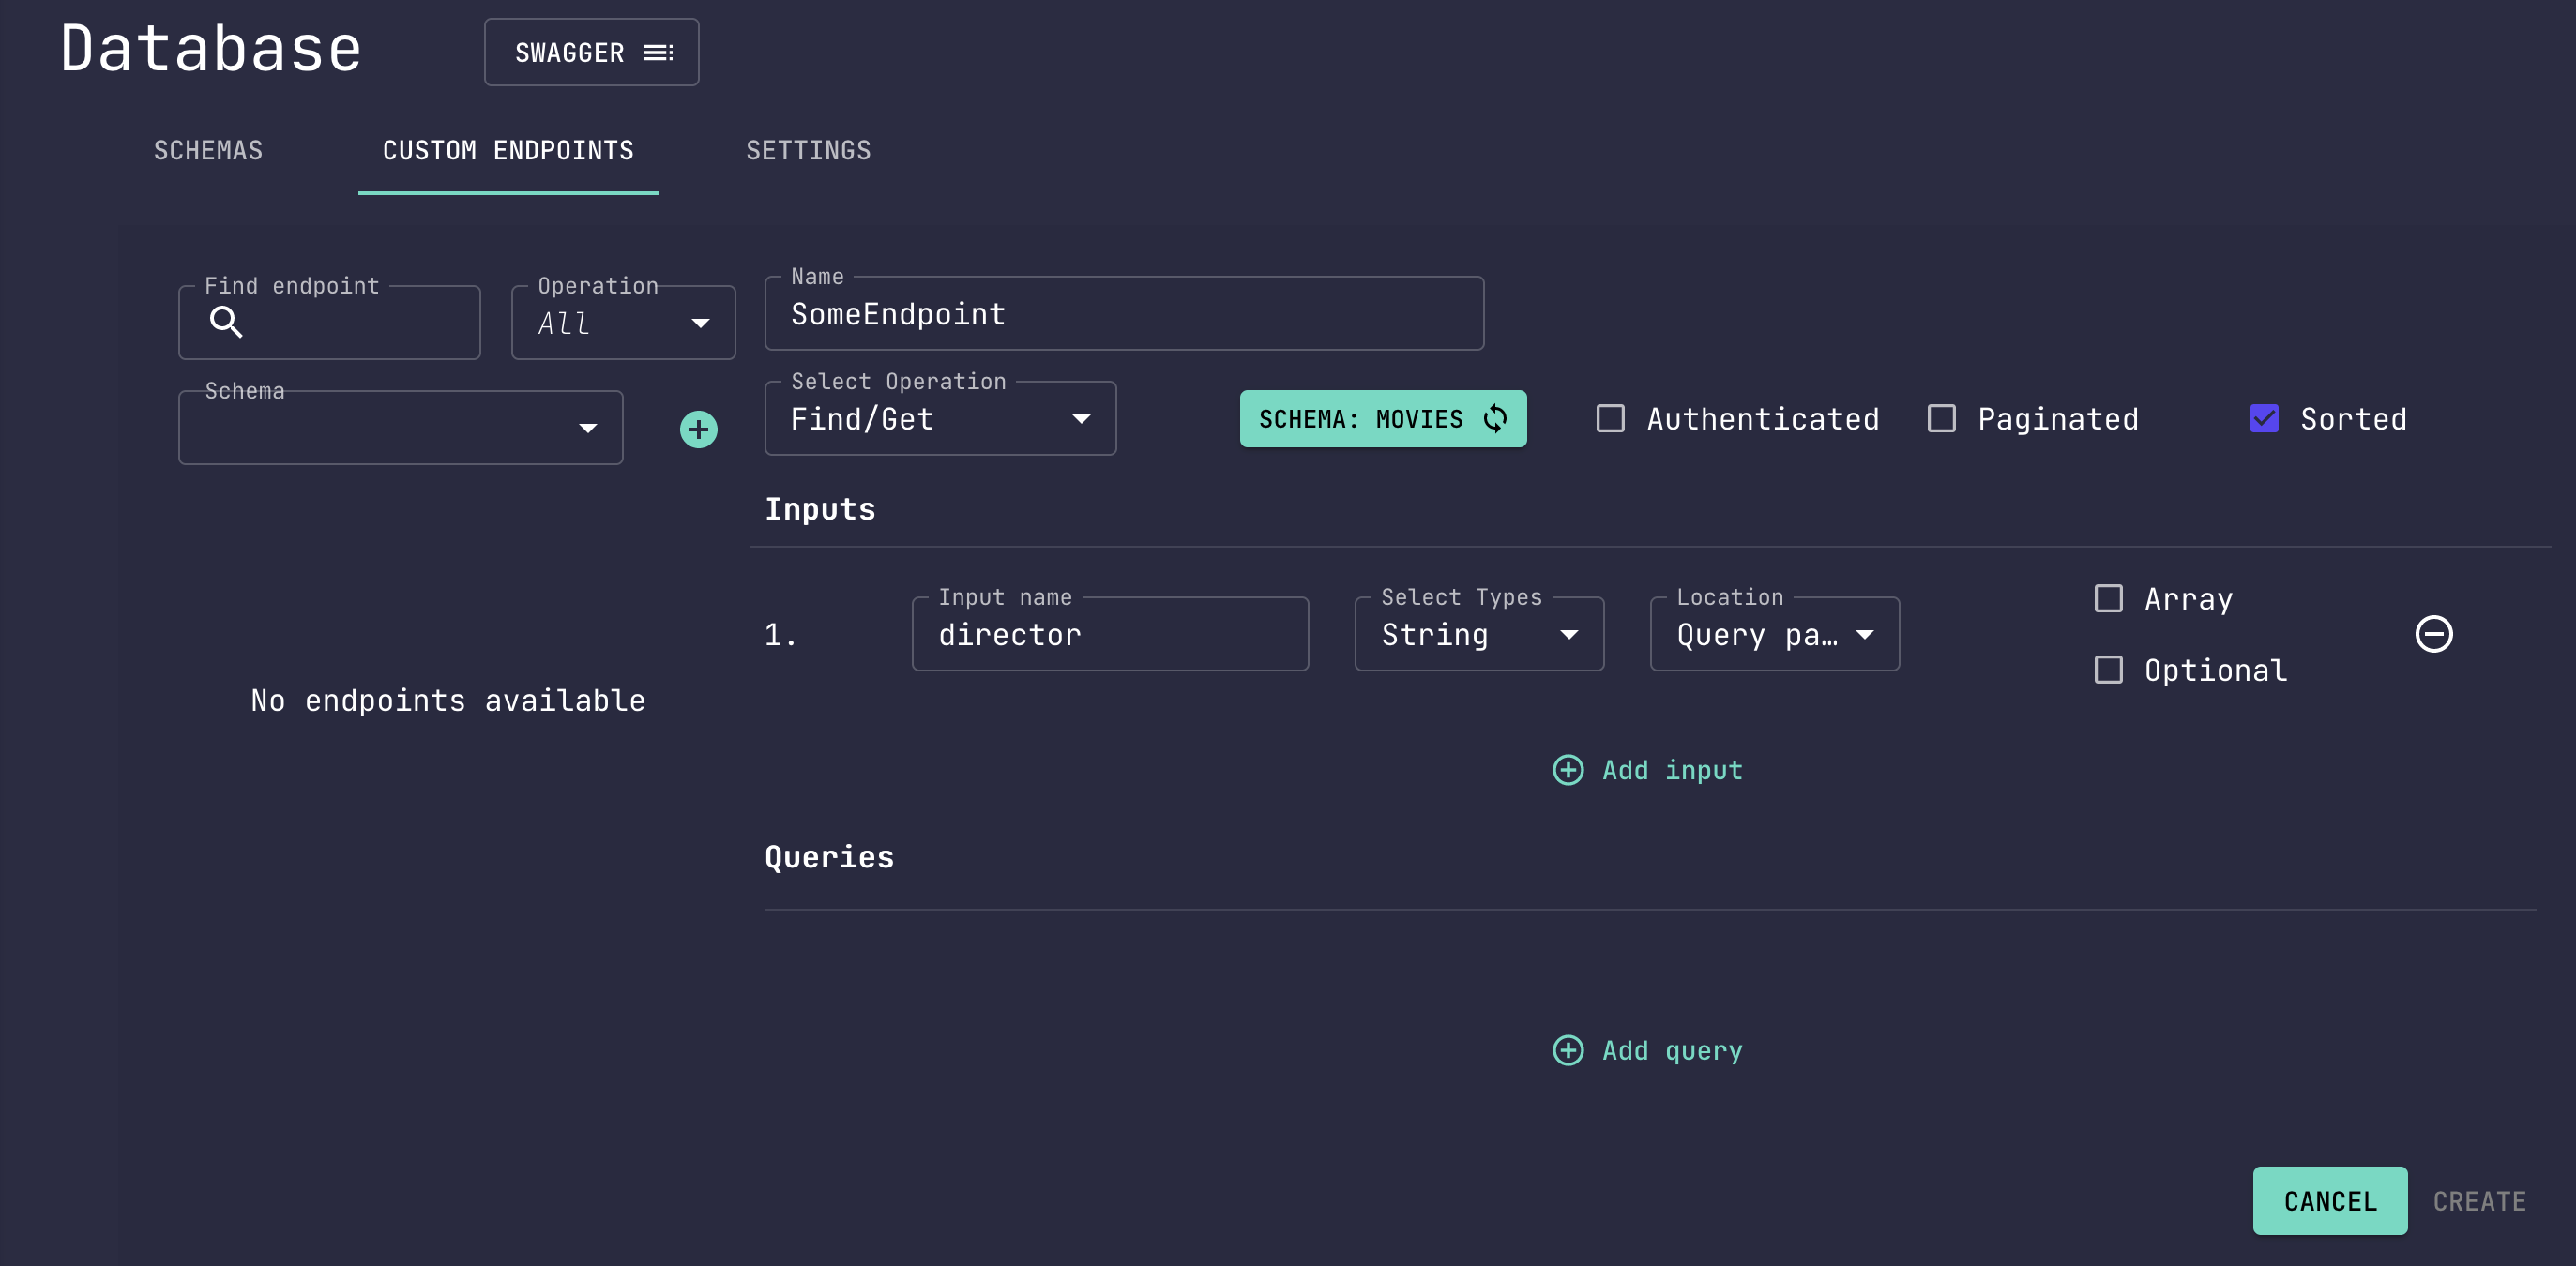Screen dimensions: 2576x1266
Task: Focus the Find endpoint search field
Action: pyautogui.click(x=329, y=322)
